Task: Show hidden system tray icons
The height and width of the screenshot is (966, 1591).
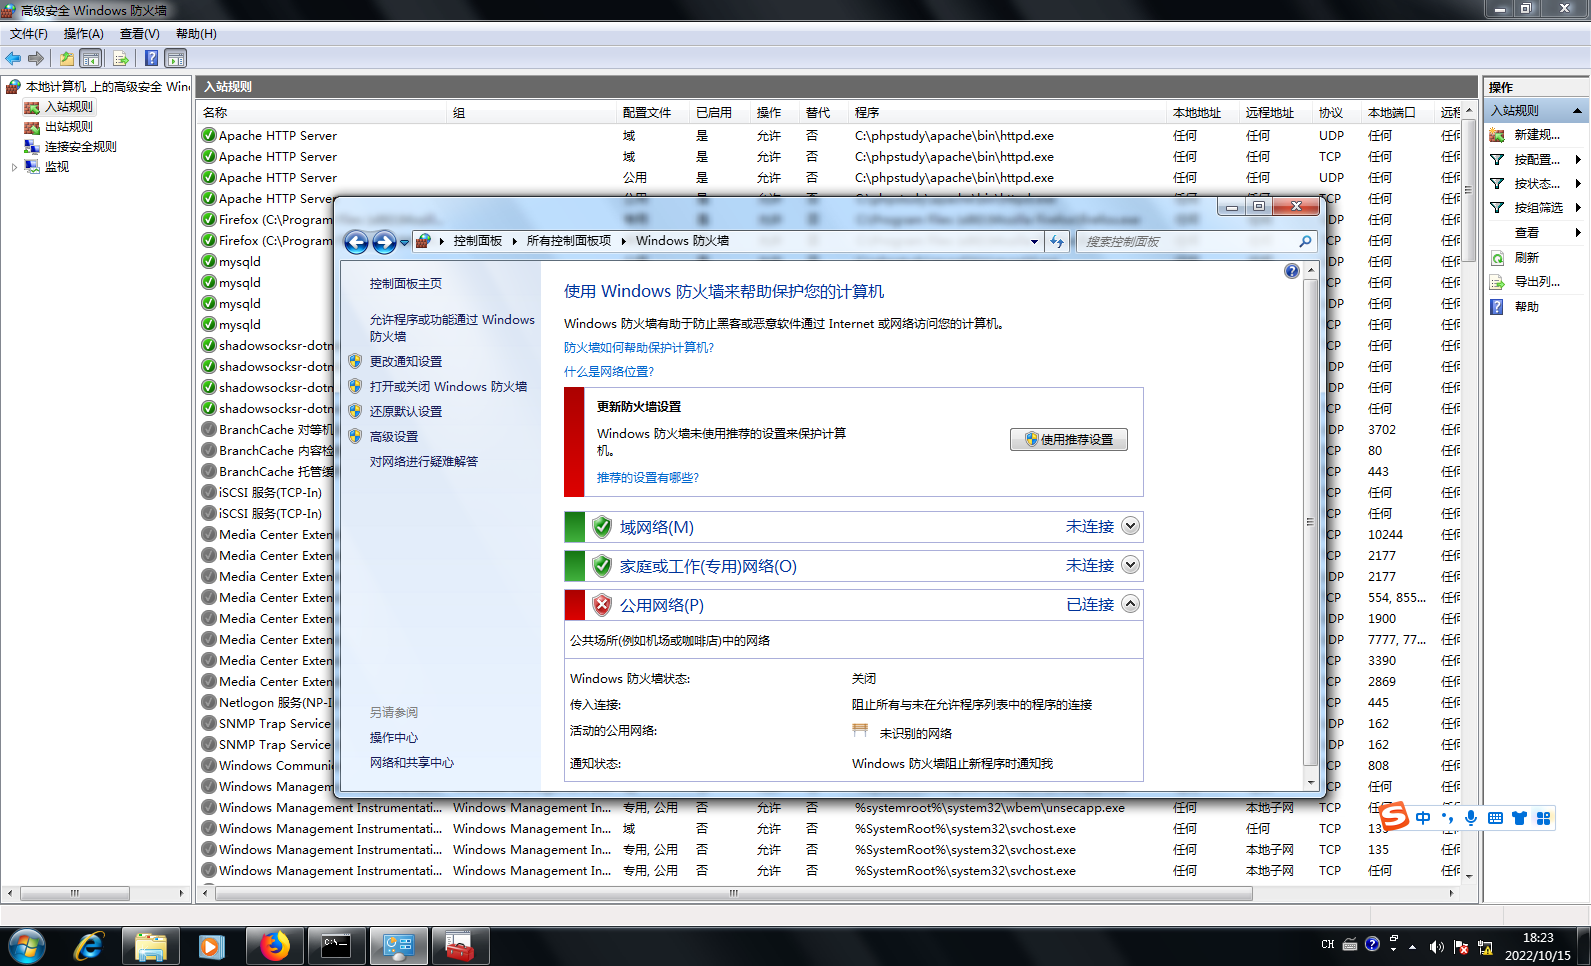Action: click(x=1412, y=946)
